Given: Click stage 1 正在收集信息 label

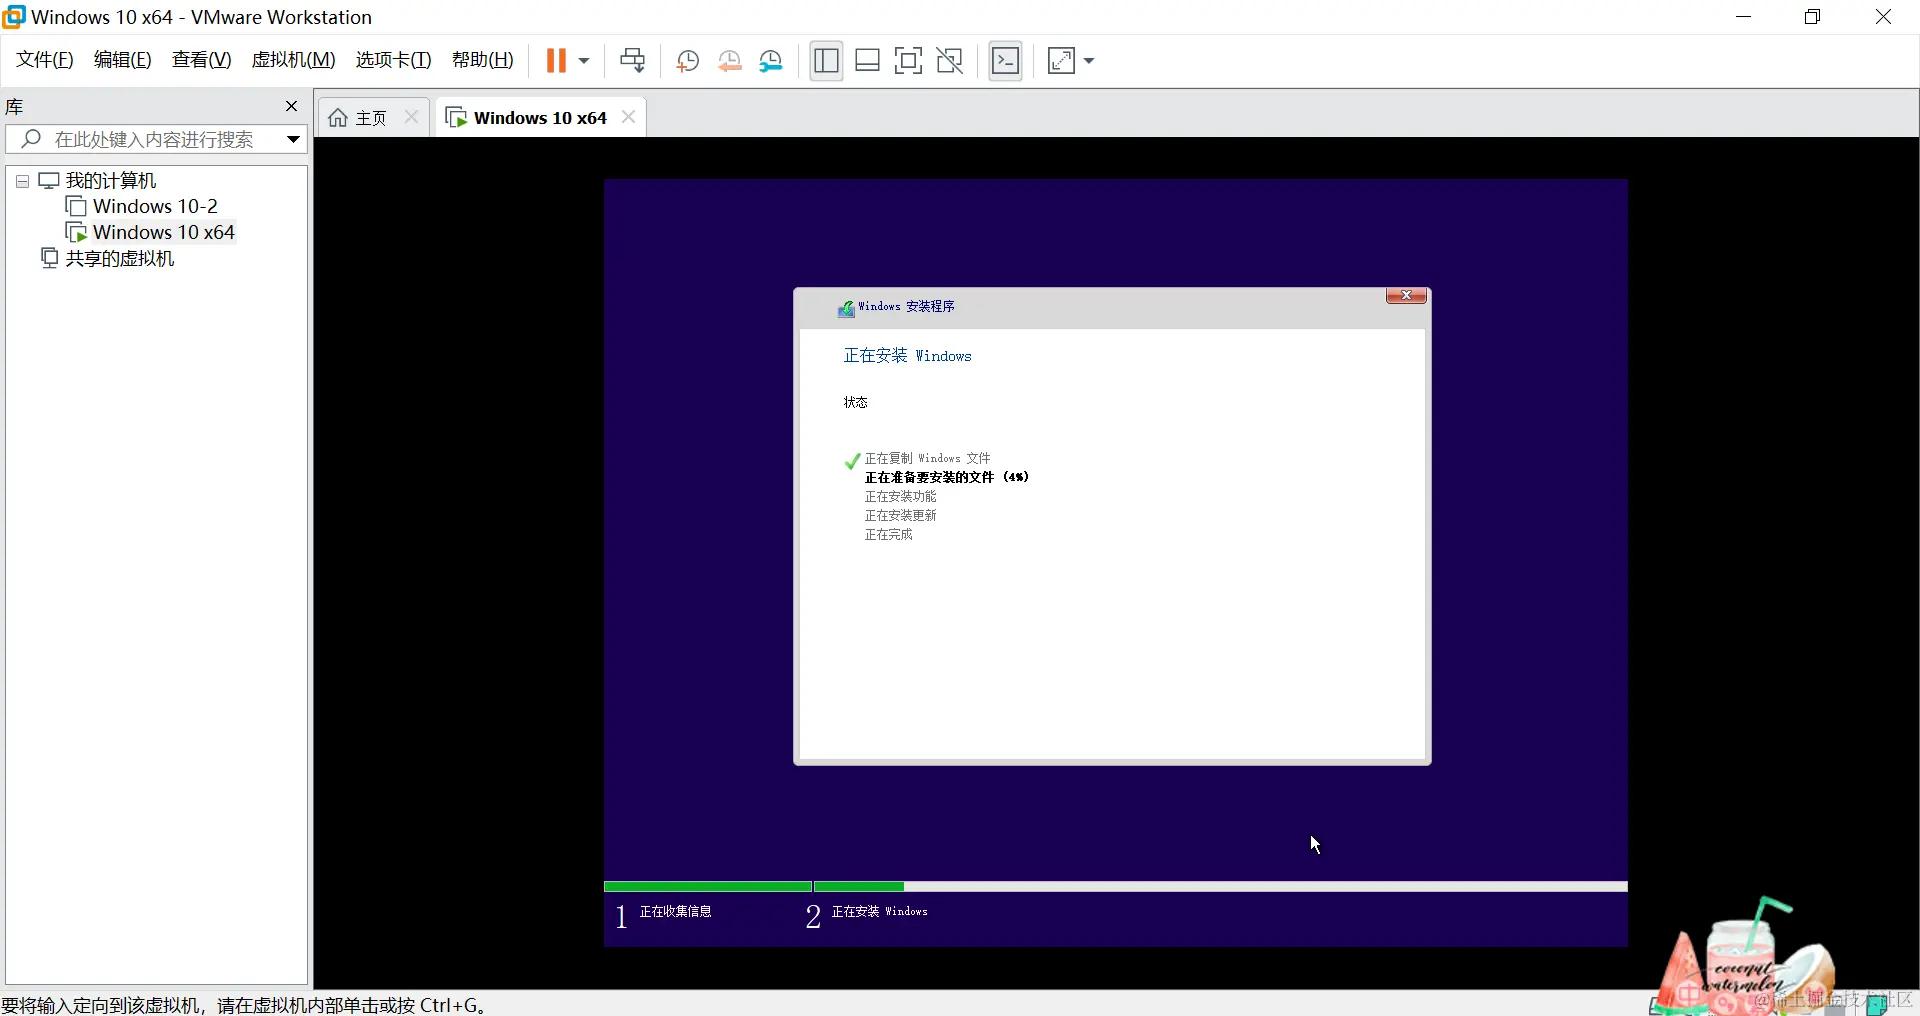Looking at the screenshot, I should [675, 912].
